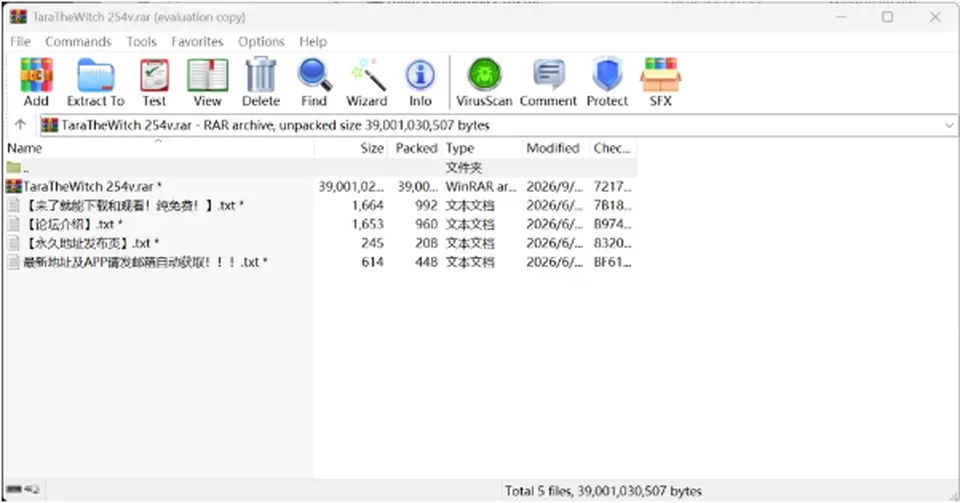Open the View file tool
The width and height of the screenshot is (960, 503).
point(208,82)
